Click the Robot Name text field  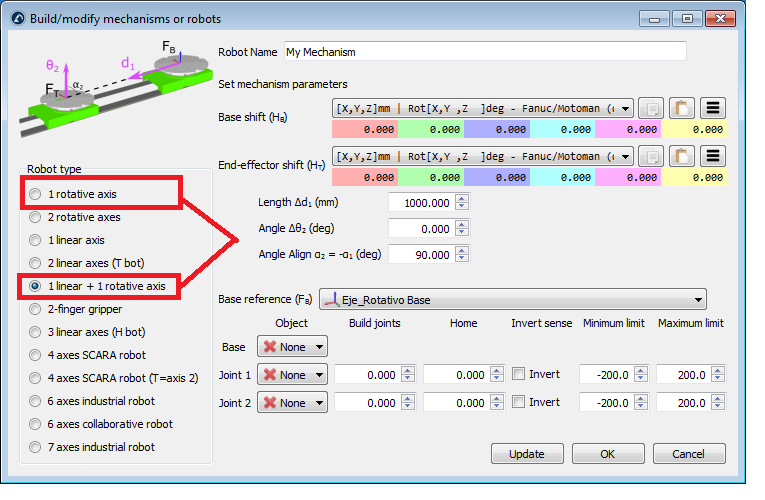(x=484, y=51)
